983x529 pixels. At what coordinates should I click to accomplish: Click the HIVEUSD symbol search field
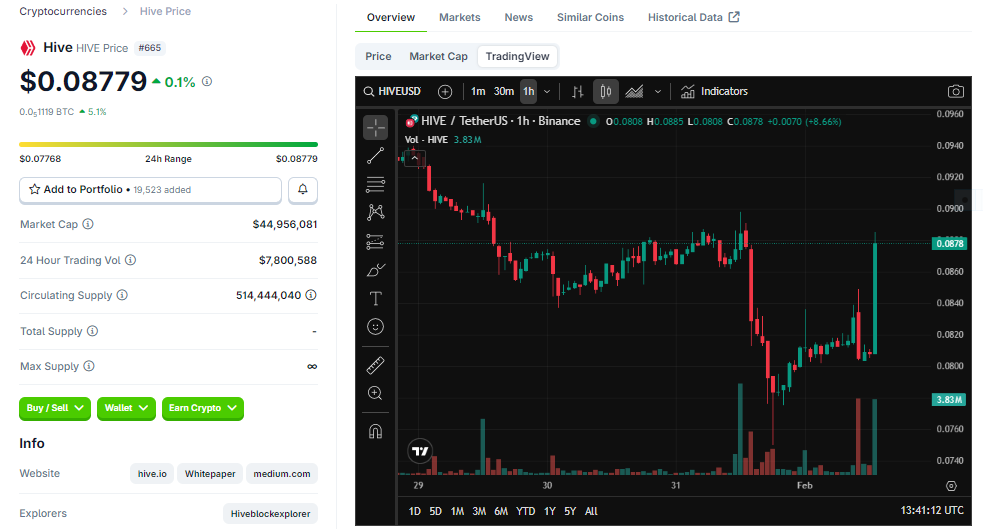[x=392, y=91]
